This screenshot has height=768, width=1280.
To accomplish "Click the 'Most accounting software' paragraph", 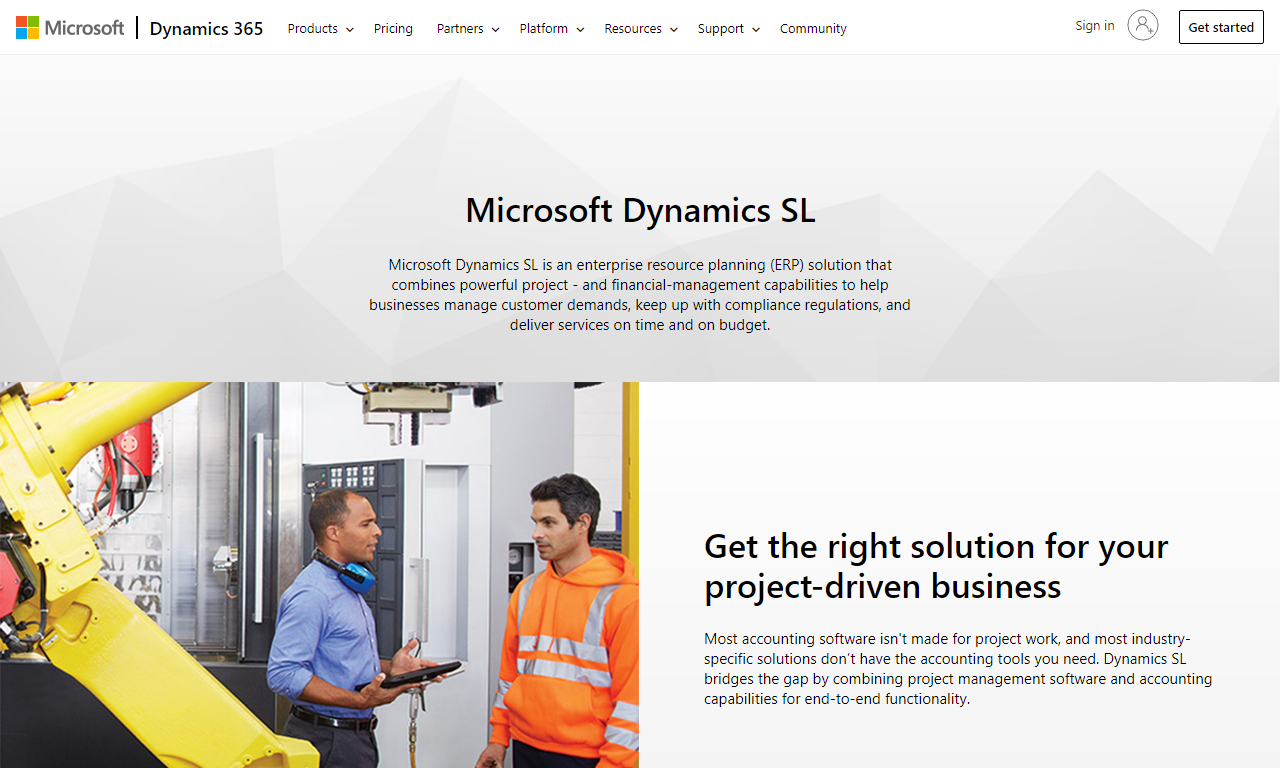I will 958,669.
